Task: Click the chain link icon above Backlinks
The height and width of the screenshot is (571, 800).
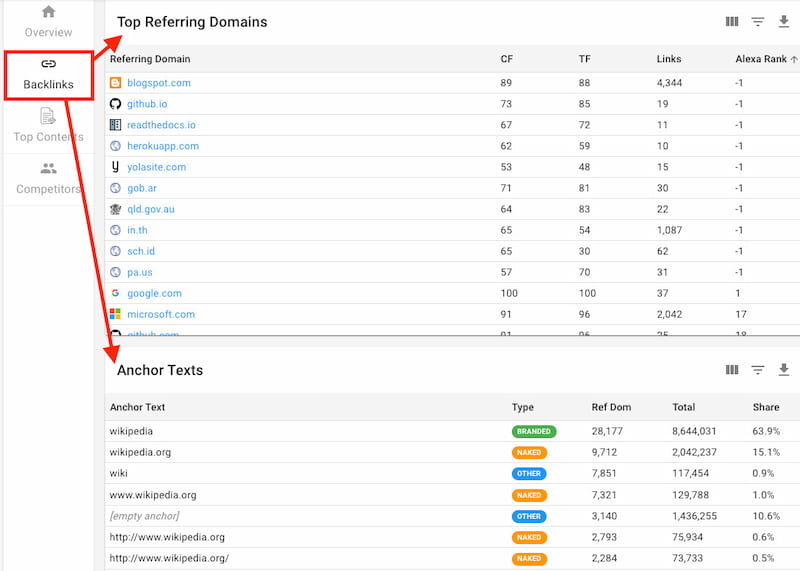Action: click(x=48, y=64)
